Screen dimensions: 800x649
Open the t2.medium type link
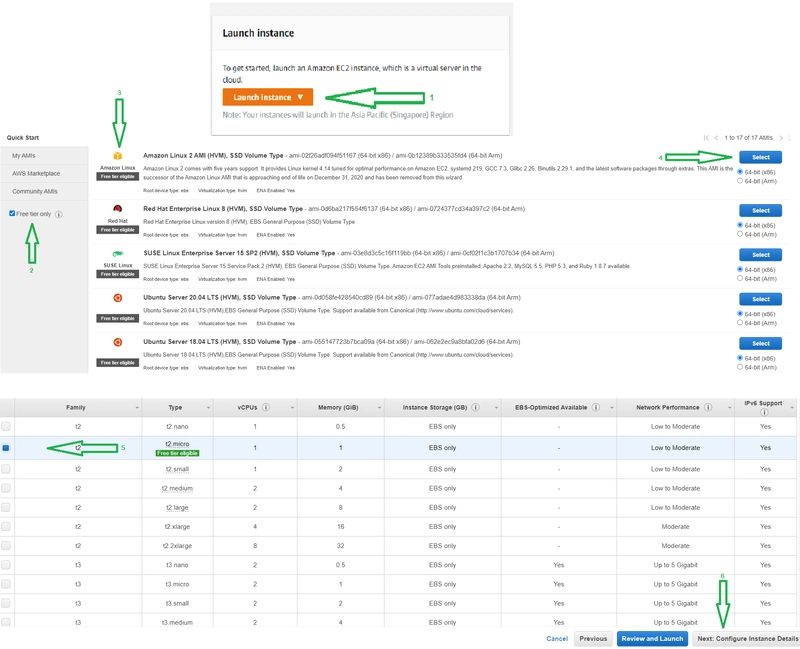coord(177,488)
